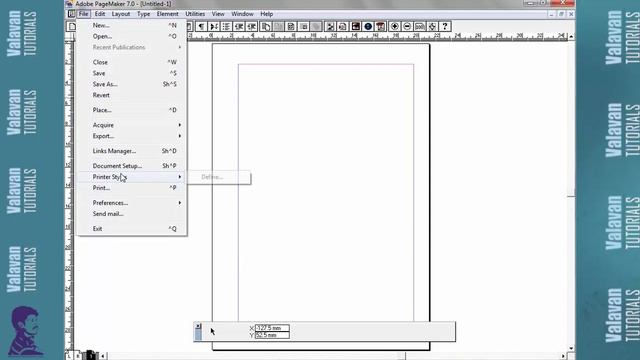Viewport: 640px width, 360px height.
Task: Expand the Printer Styles submenu arrow
Action: click(x=180, y=177)
